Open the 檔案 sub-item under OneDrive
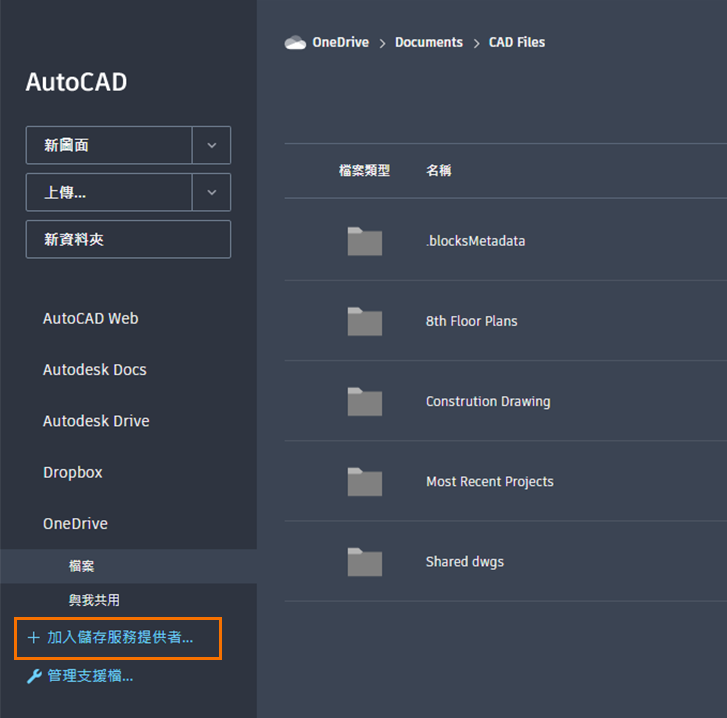Screen dimensions: 727x718 pos(128,566)
